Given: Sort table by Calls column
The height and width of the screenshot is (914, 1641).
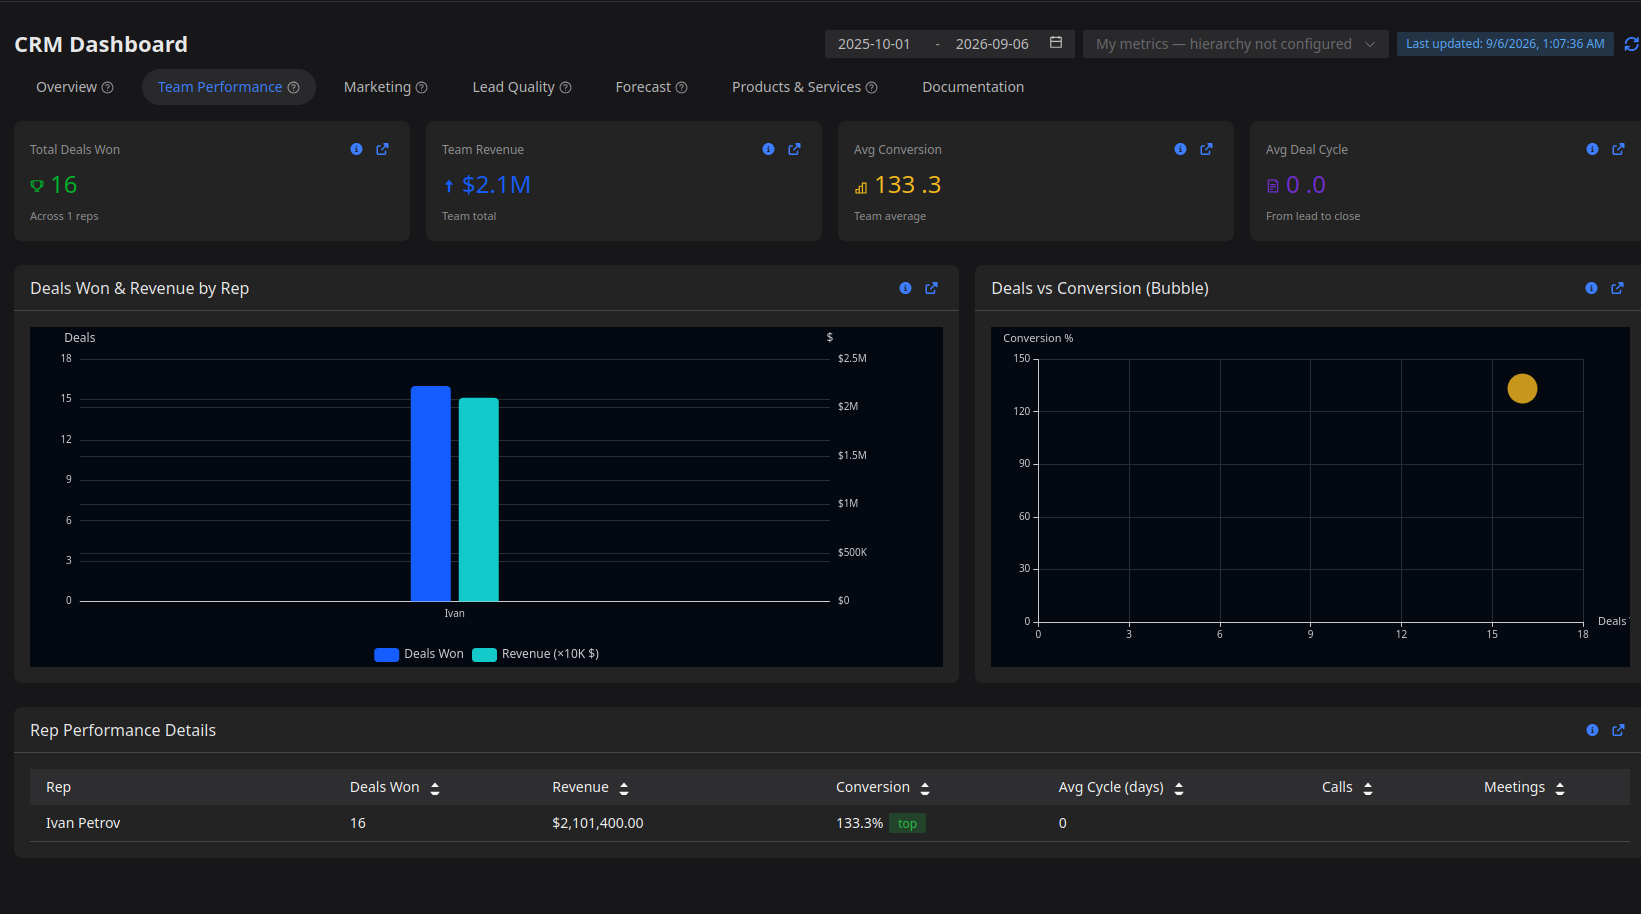Looking at the screenshot, I should pos(1368,788).
